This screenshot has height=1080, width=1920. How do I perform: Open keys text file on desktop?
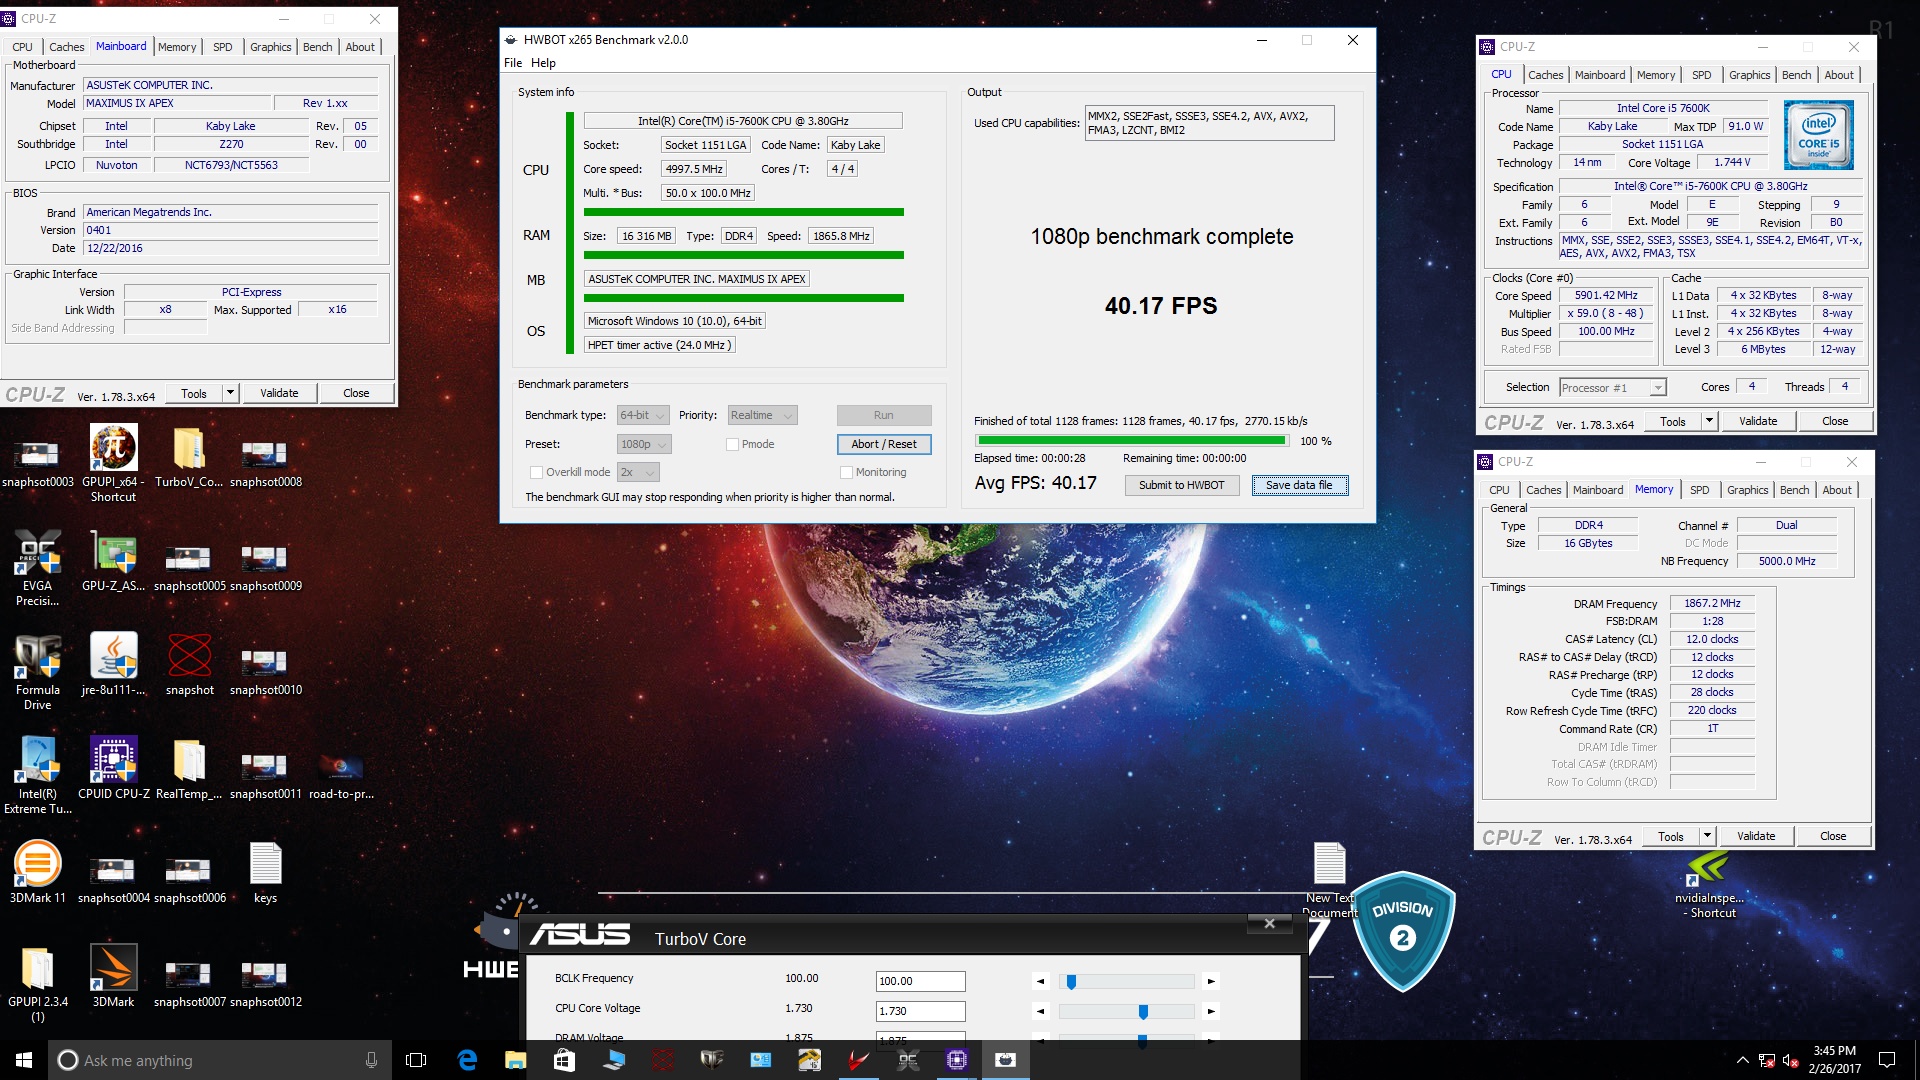[x=265, y=872]
